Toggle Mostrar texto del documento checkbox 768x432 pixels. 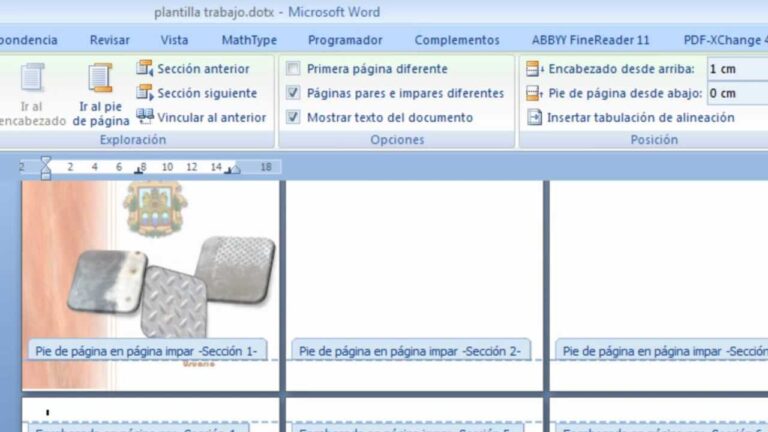pyautogui.click(x=293, y=117)
